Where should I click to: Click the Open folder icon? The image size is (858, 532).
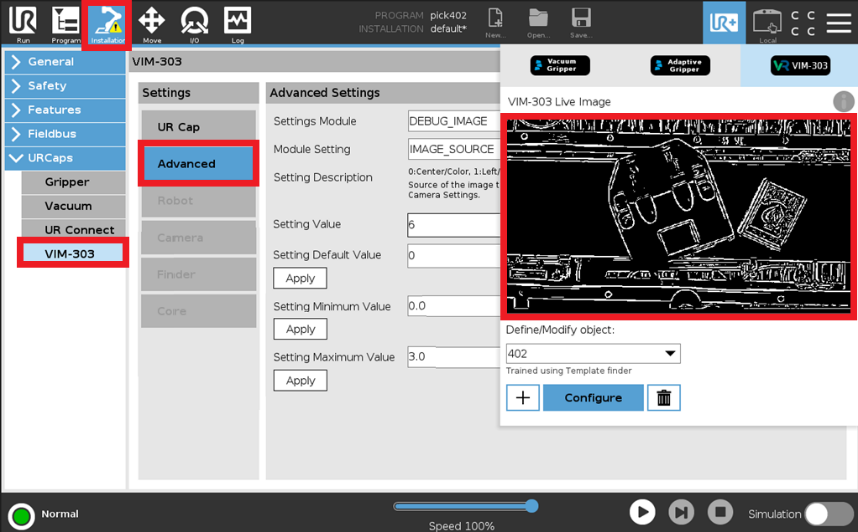coord(538,22)
